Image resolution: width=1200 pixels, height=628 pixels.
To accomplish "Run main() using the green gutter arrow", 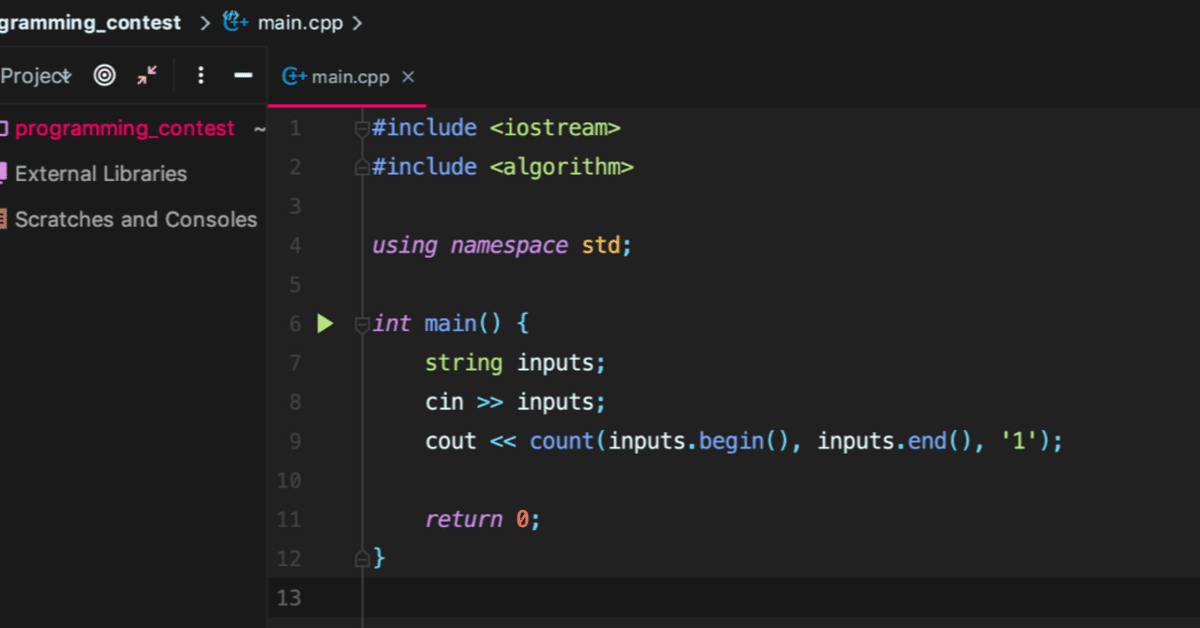I will (x=325, y=323).
